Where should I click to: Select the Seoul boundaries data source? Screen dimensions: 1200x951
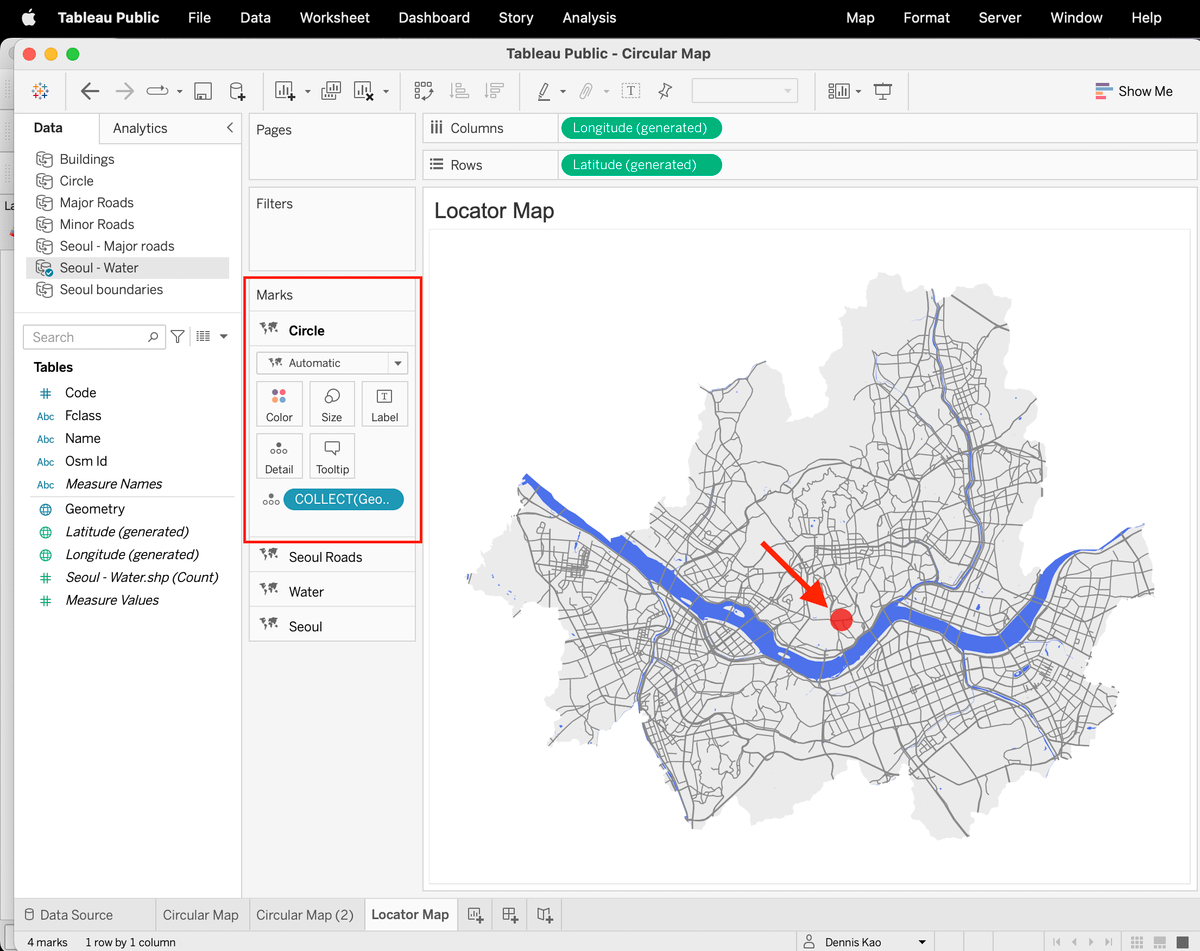point(111,290)
